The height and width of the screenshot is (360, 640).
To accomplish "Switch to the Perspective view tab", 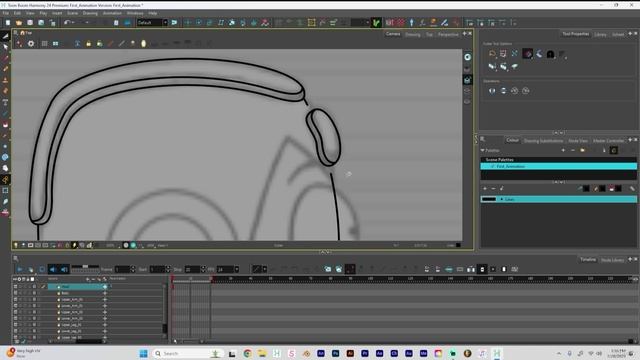I will point(448,34).
